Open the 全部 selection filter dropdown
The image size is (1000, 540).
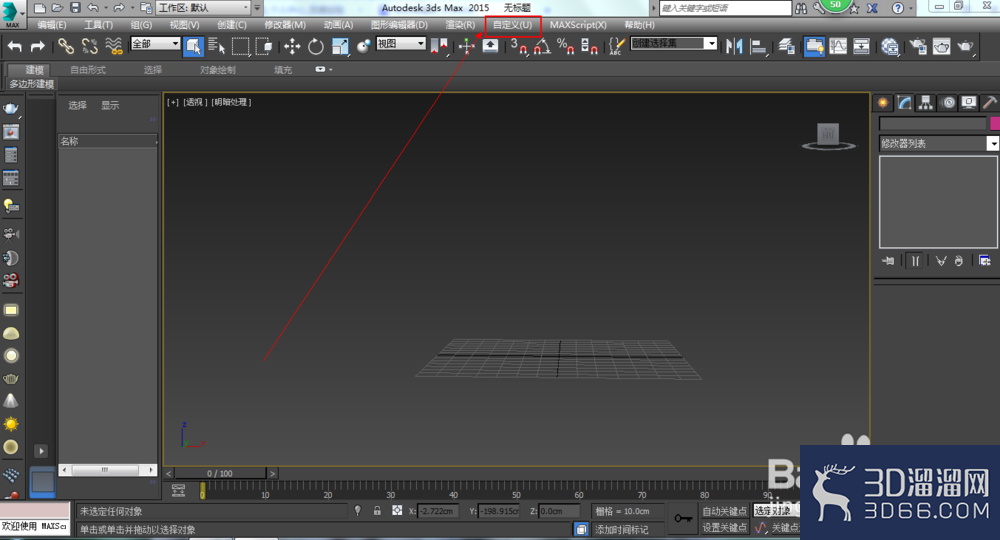(x=156, y=43)
